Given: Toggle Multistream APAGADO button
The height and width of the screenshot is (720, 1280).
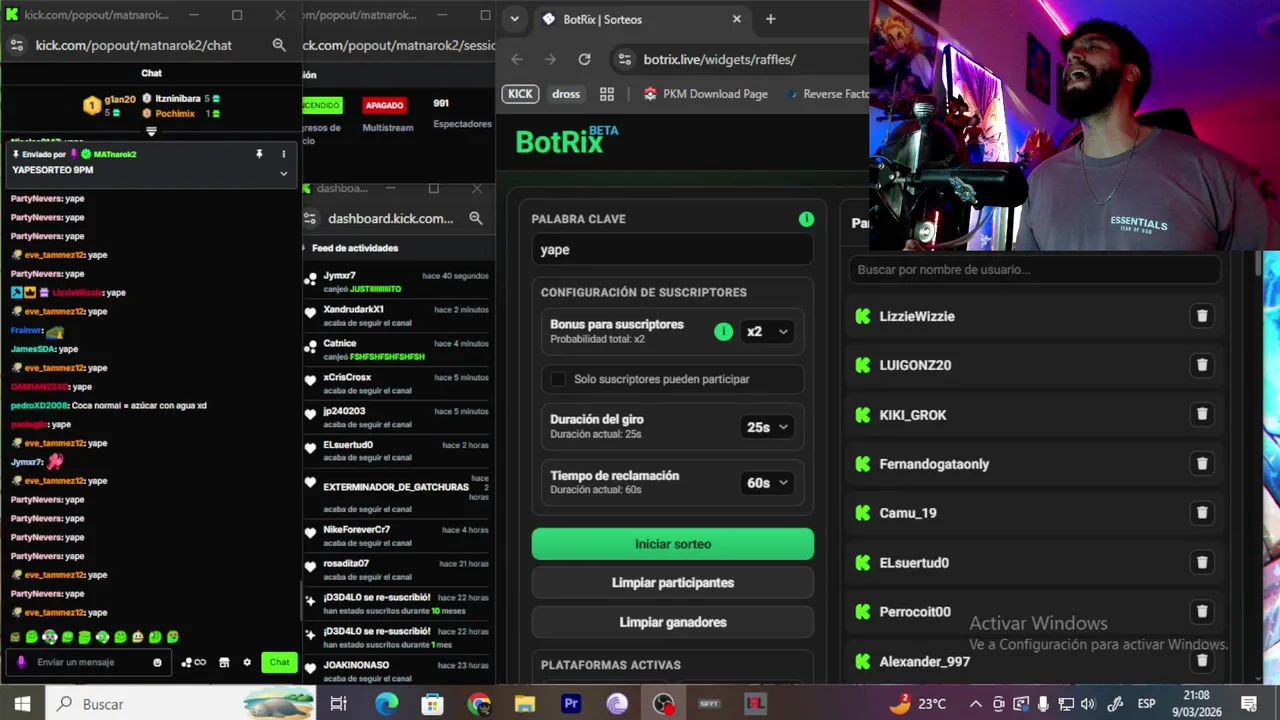Looking at the screenshot, I should 384,105.
